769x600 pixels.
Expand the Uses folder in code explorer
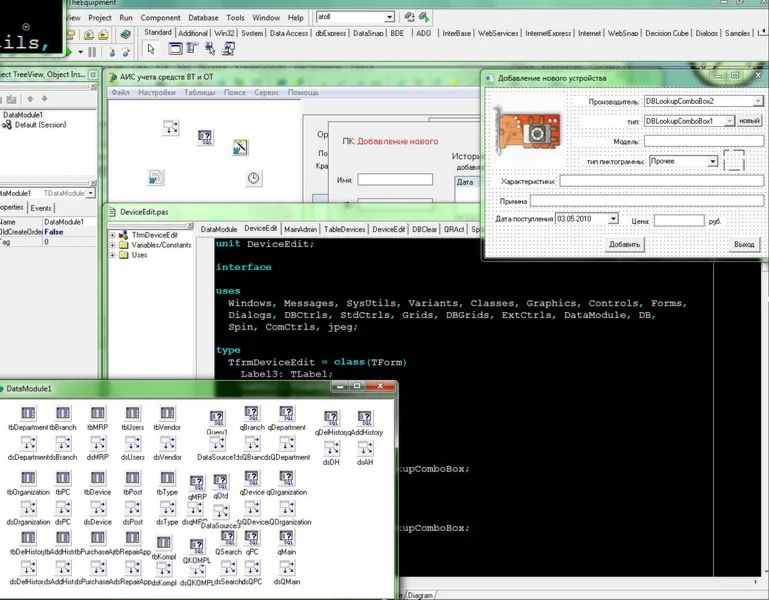tap(112, 255)
